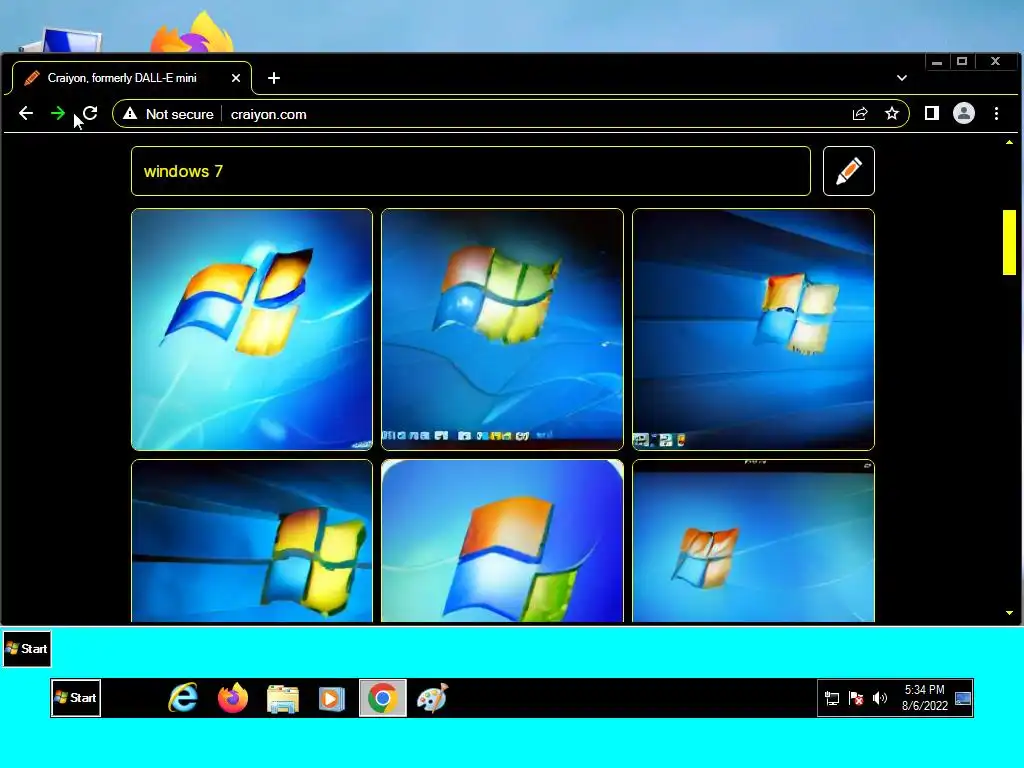
Task: Click the yellow page scrollbar thumb
Action: pos(1009,242)
